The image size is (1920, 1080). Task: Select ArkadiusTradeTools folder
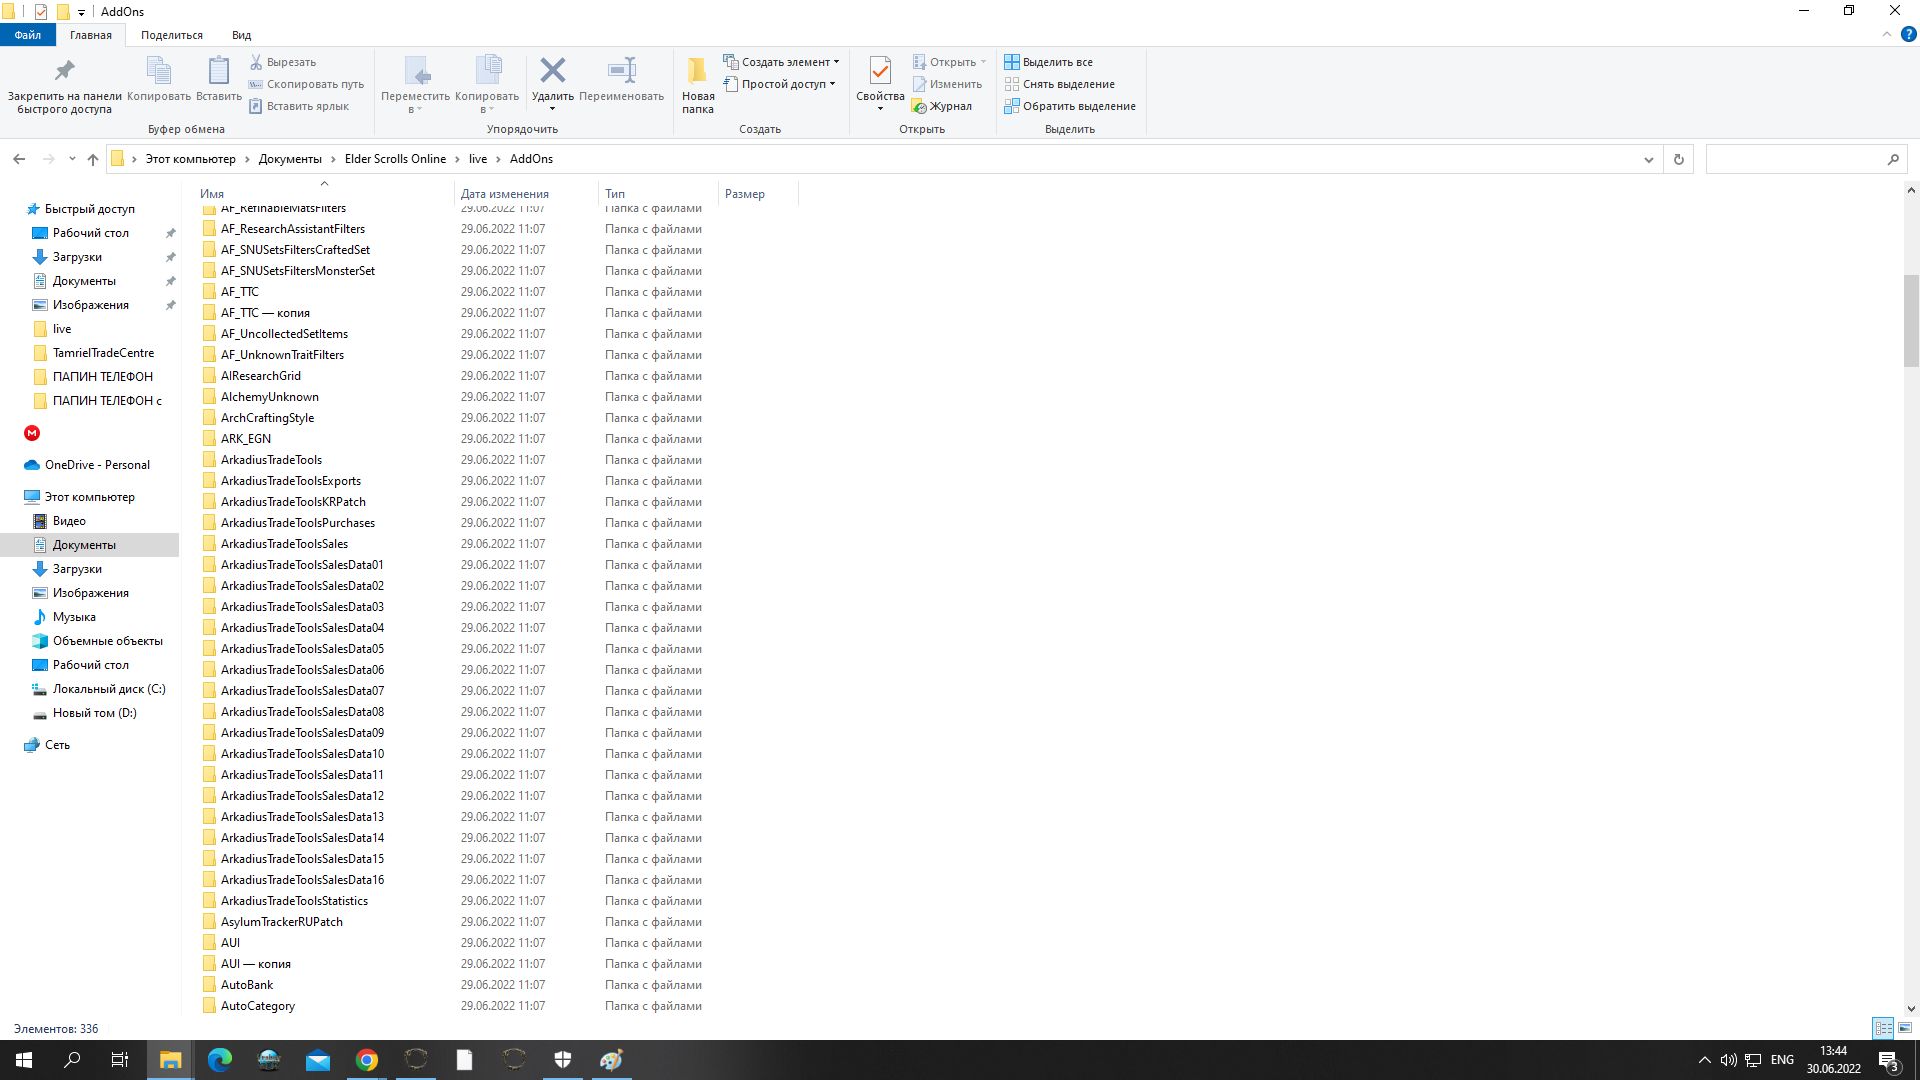(271, 460)
